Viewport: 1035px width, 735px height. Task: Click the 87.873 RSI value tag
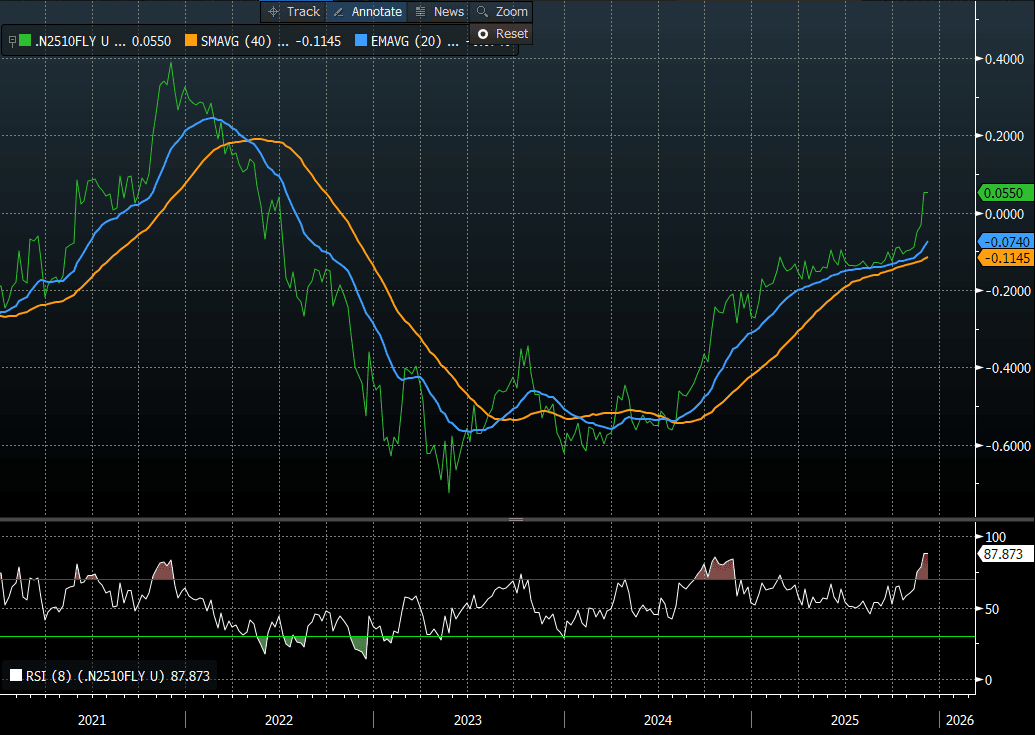point(1003,552)
